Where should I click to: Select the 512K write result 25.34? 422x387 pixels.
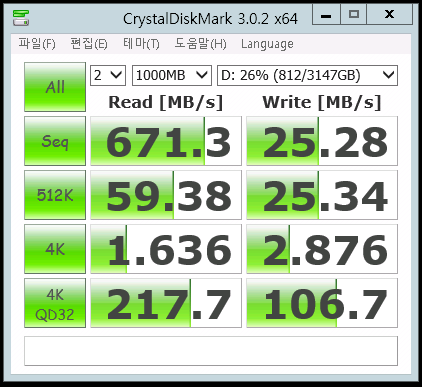(322, 195)
